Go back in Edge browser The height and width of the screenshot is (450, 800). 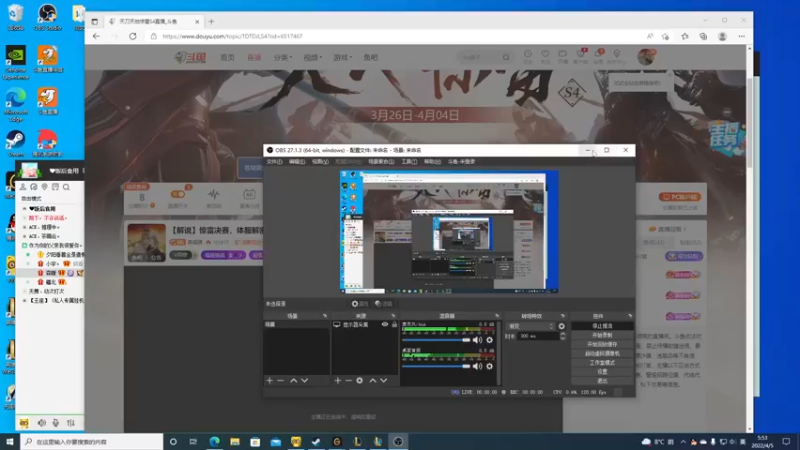(x=96, y=36)
